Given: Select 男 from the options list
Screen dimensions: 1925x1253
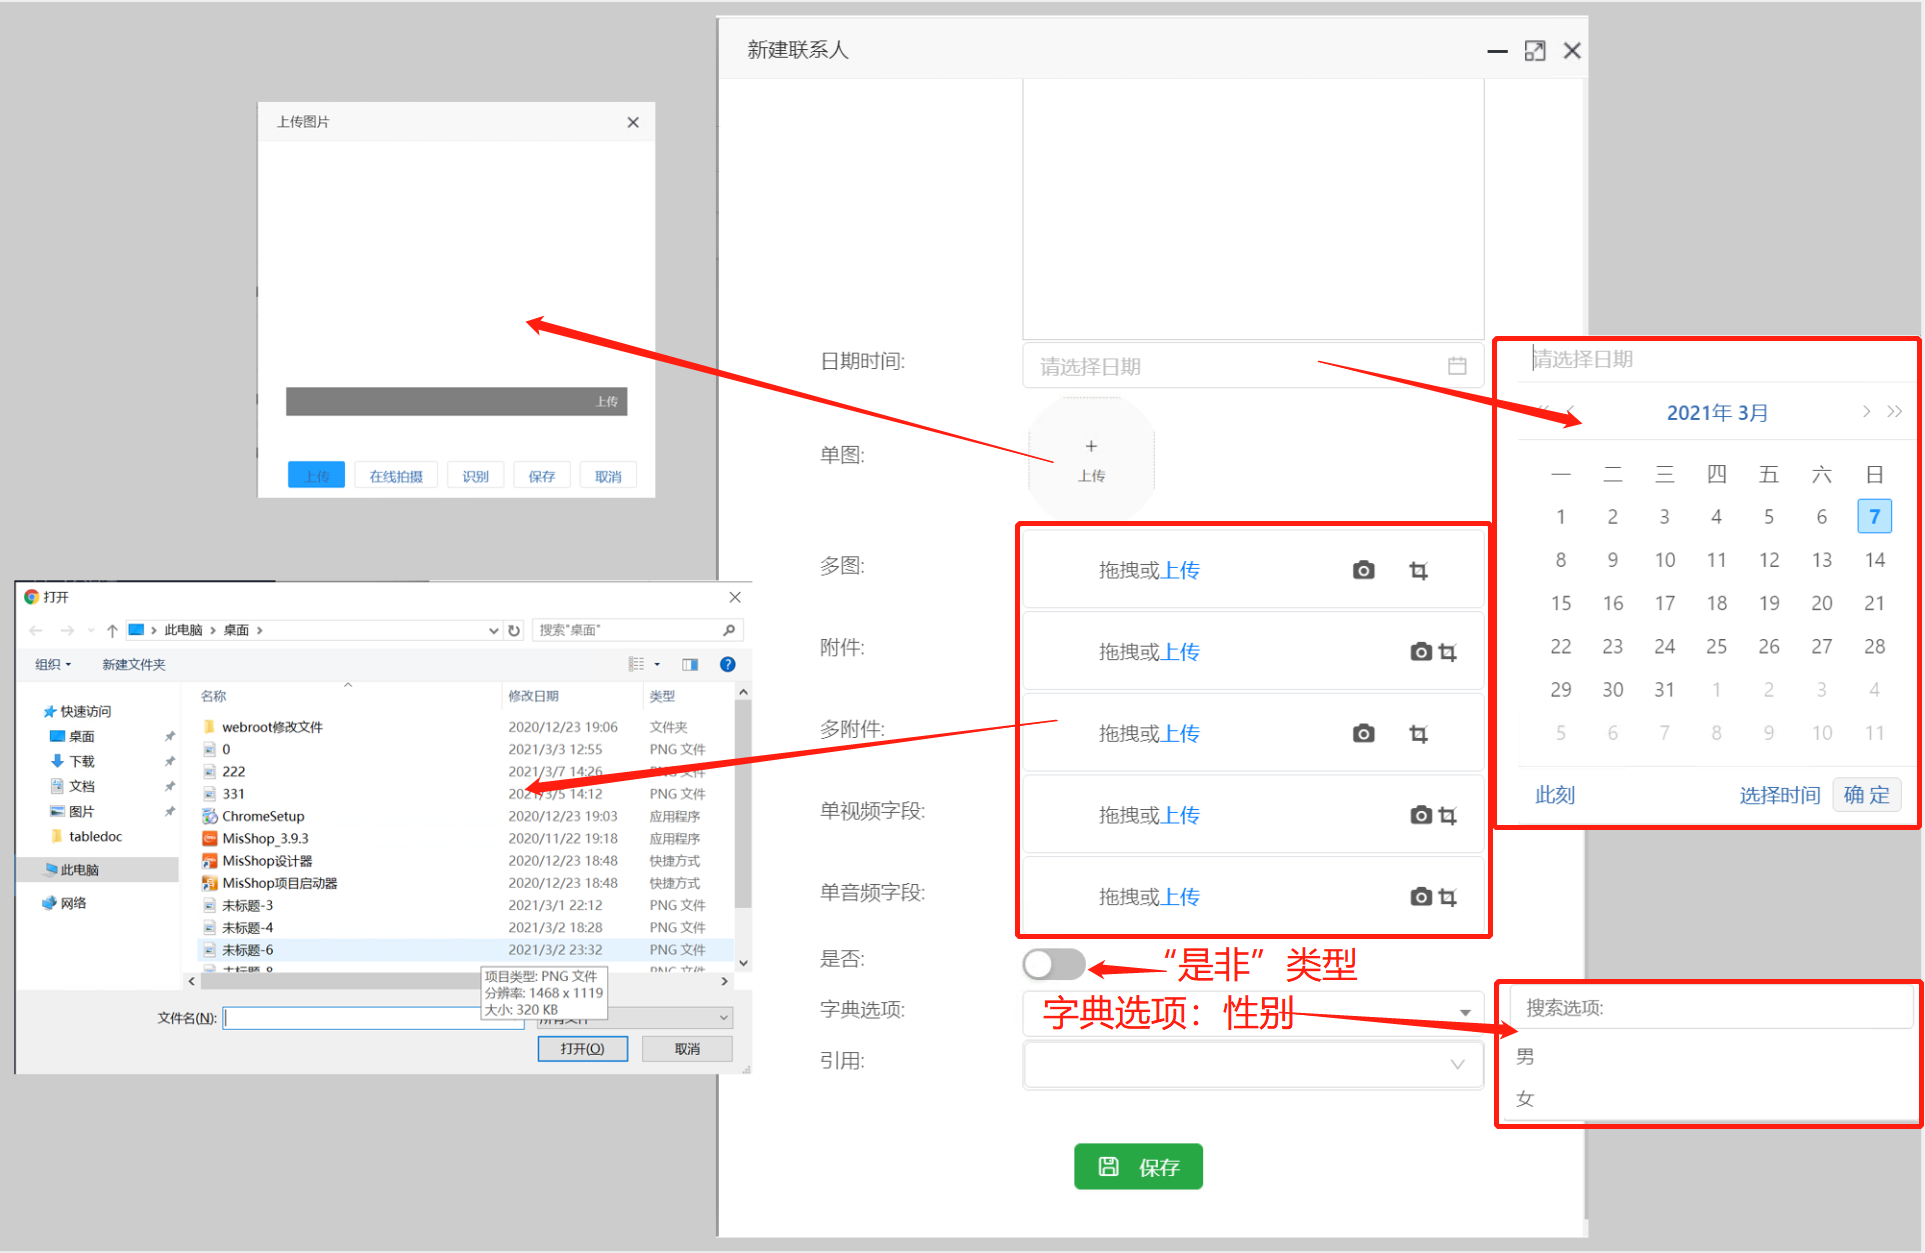Looking at the screenshot, I should coord(1525,1056).
